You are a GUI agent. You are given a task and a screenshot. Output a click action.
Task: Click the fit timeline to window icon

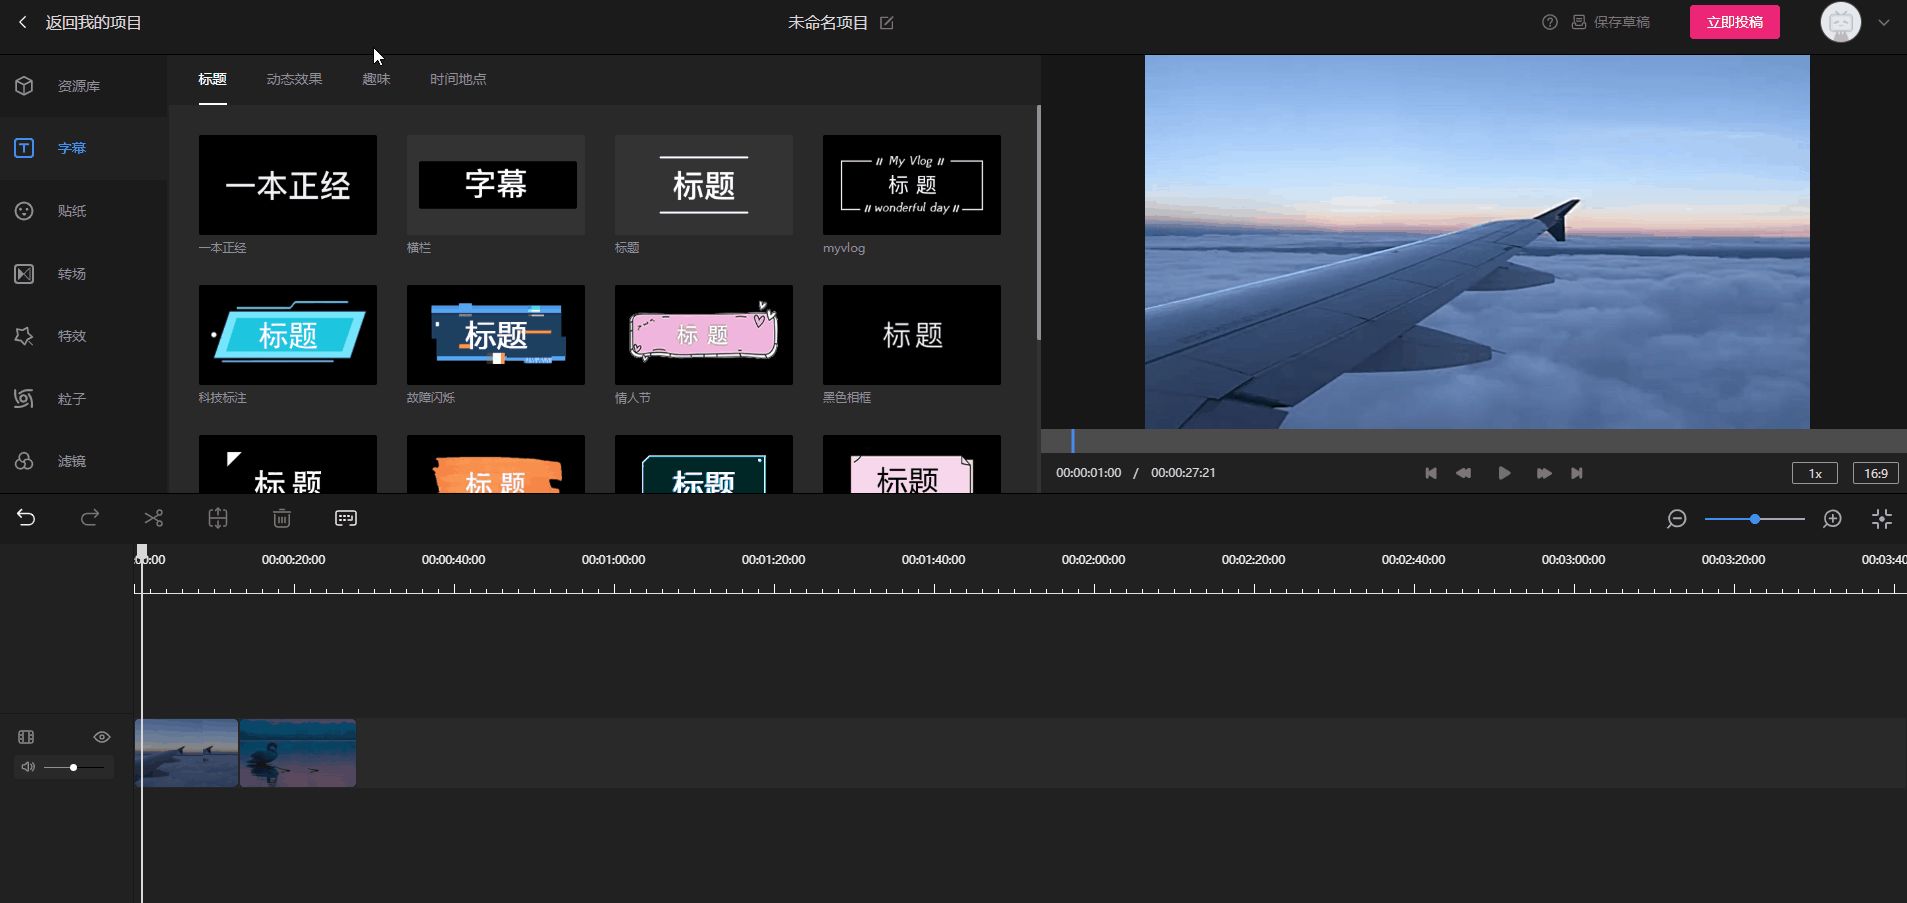pyautogui.click(x=1881, y=518)
